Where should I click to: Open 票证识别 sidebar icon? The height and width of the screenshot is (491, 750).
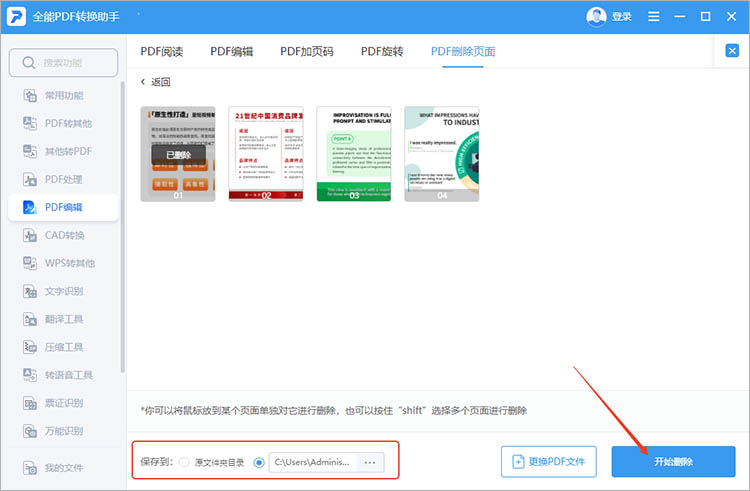point(30,403)
